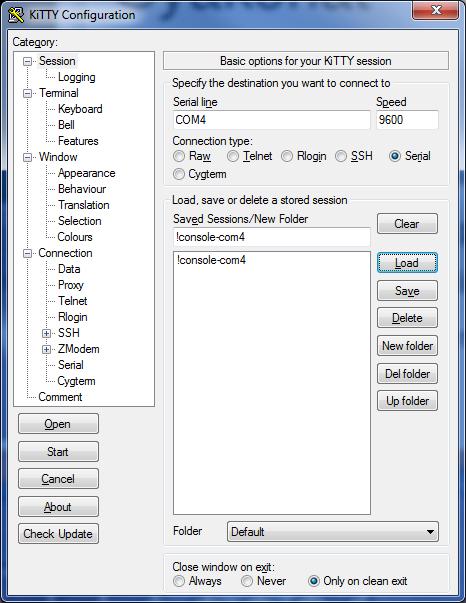Open the Selection category

[80, 221]
